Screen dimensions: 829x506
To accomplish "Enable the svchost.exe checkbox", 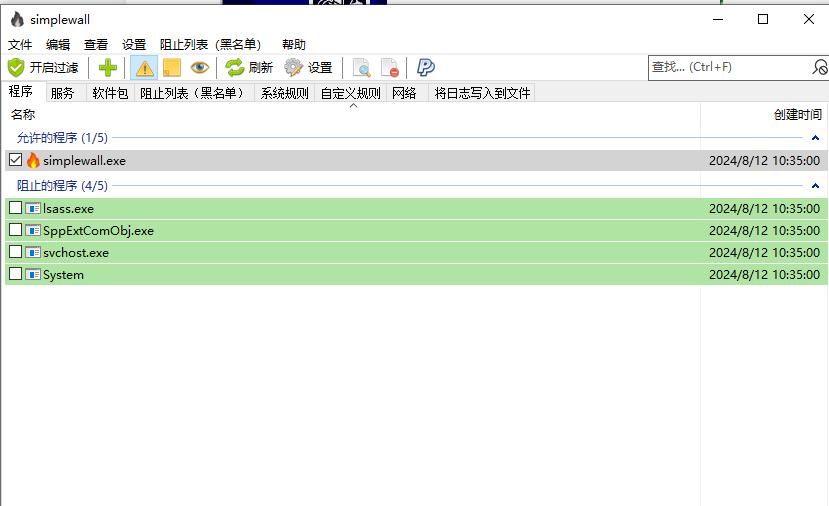I will 15,252.
